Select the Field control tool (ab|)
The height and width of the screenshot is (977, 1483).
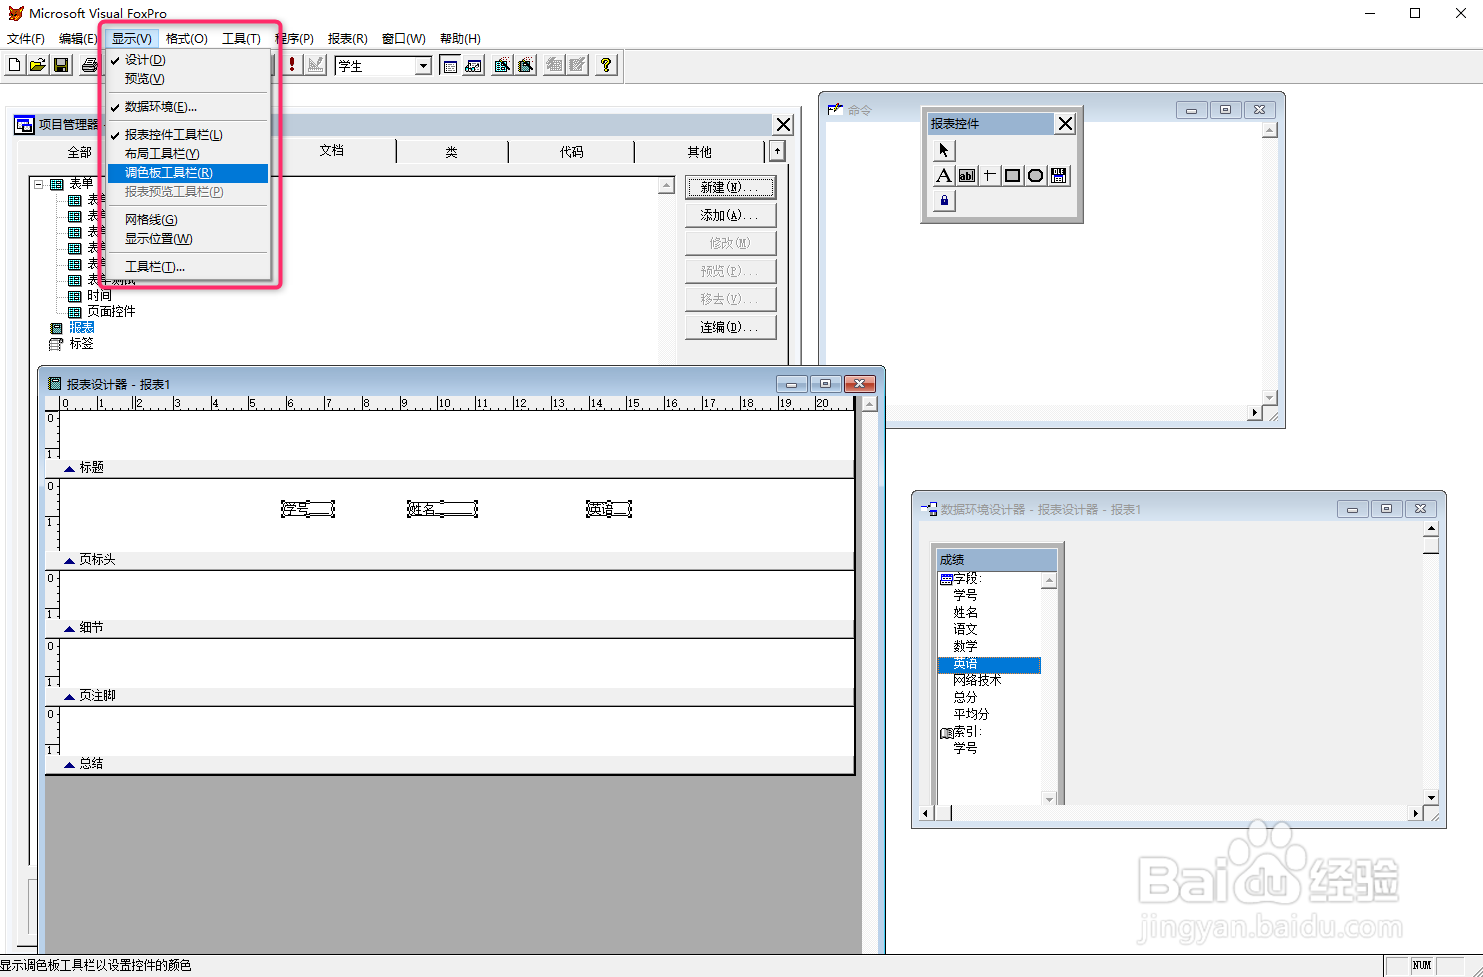(967, 175)
